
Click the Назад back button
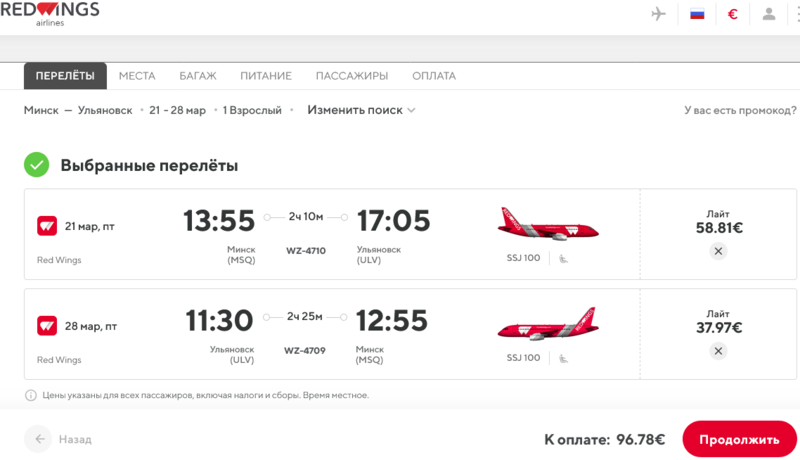click(x=62, y=439)
